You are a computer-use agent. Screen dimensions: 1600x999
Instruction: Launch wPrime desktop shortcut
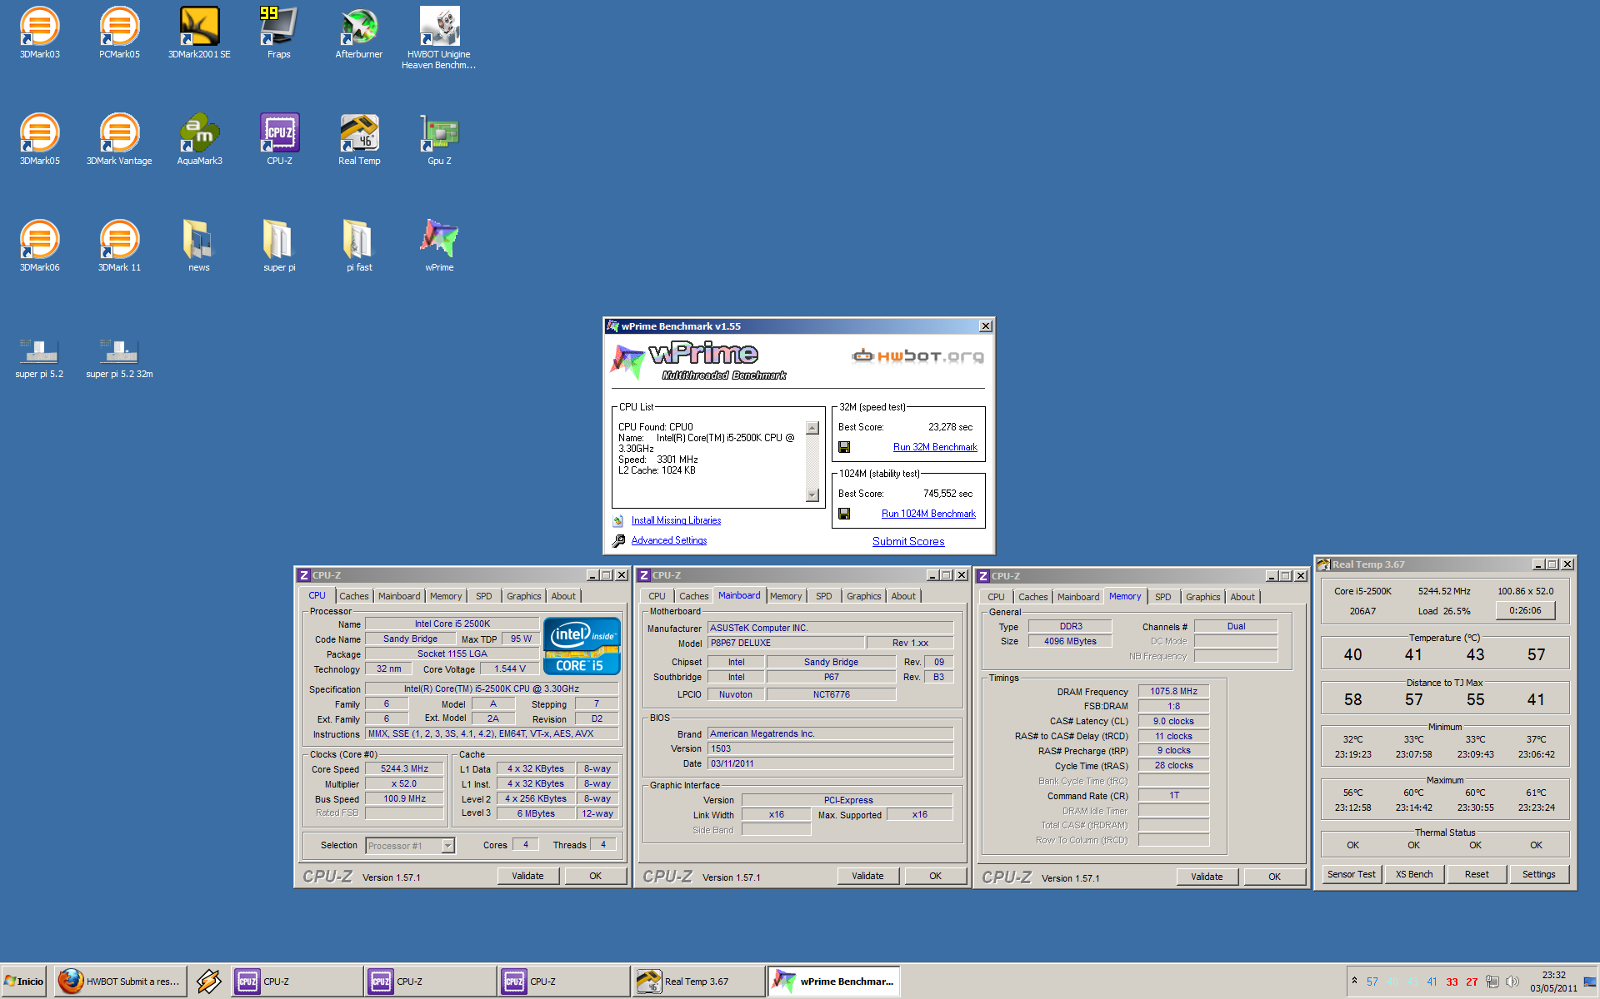439,246
